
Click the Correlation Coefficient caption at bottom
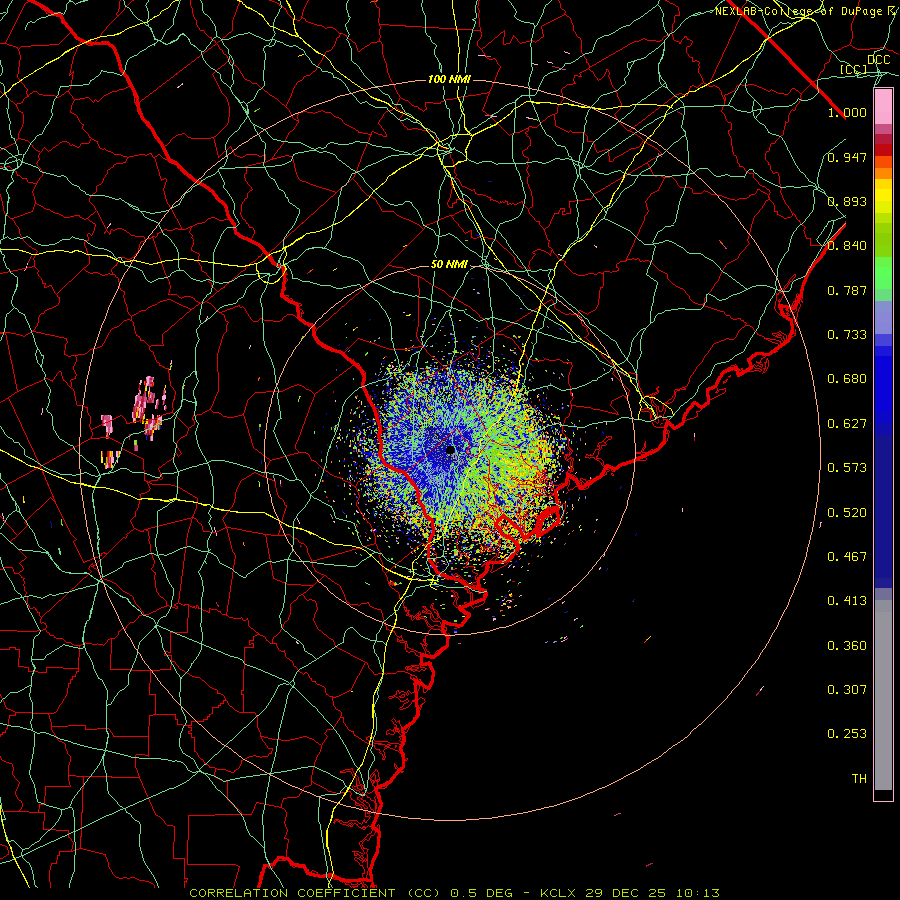(454, 893)
